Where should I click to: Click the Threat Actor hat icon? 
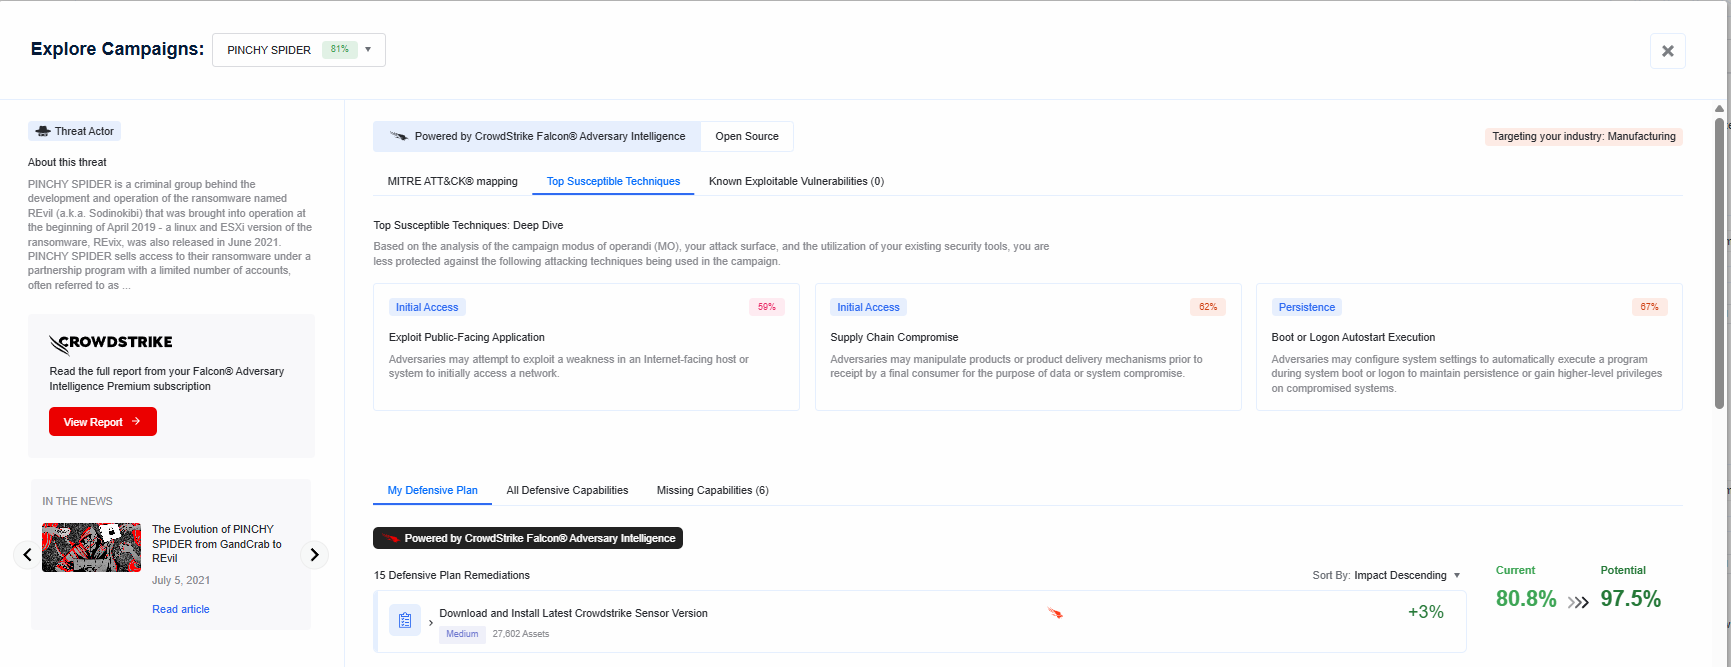click(43, 131)
